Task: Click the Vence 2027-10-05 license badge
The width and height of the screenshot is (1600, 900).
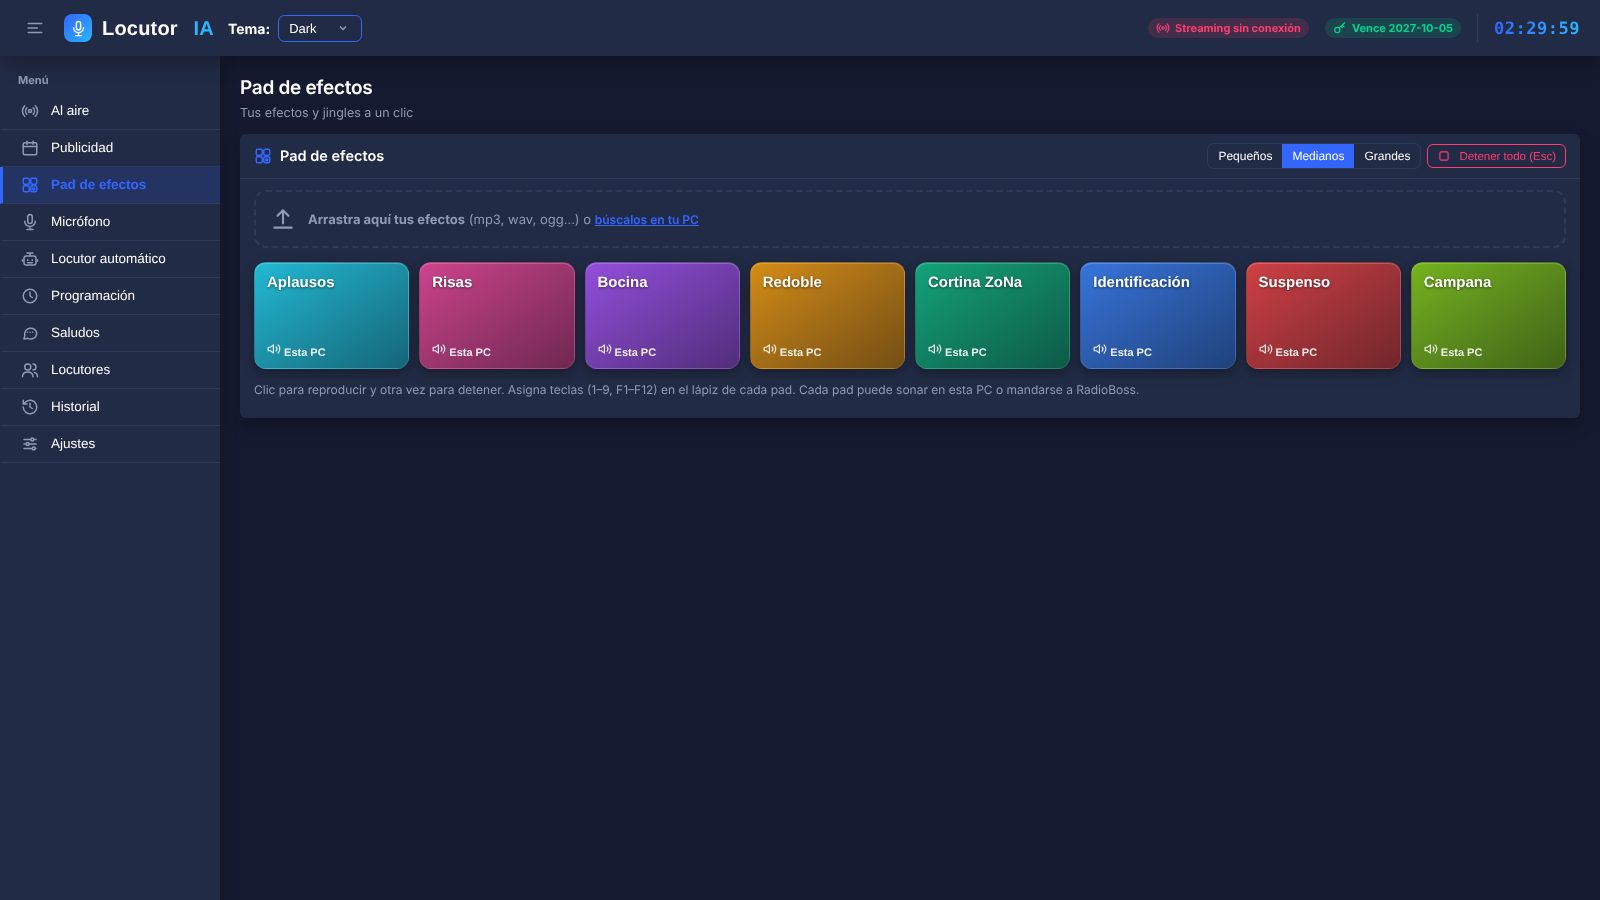Action: pyautogui.click(x=1393, y=28)
